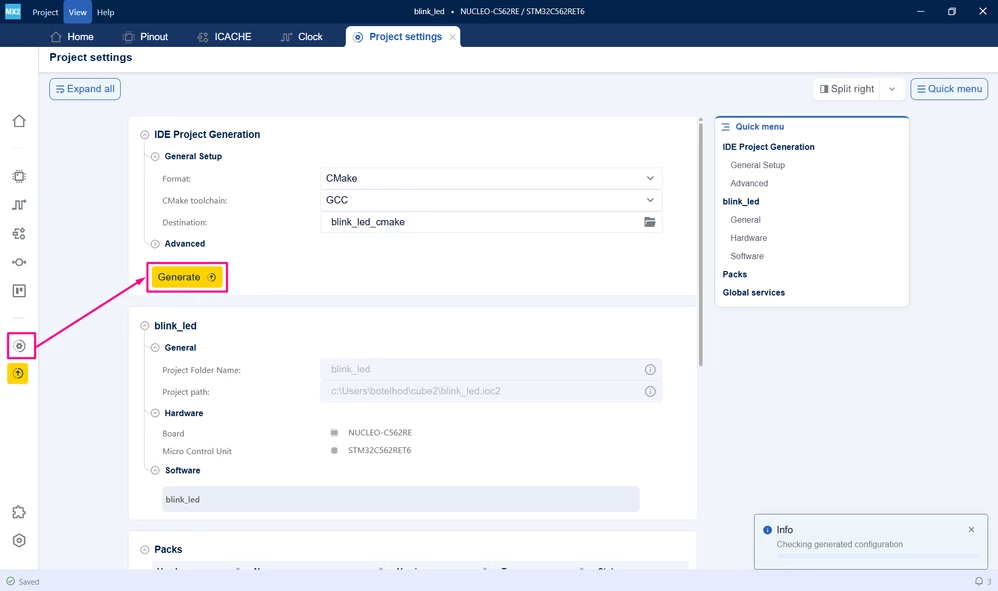Click the Split right button
This screenshot has width=998, height=591.
click(847, 89)
